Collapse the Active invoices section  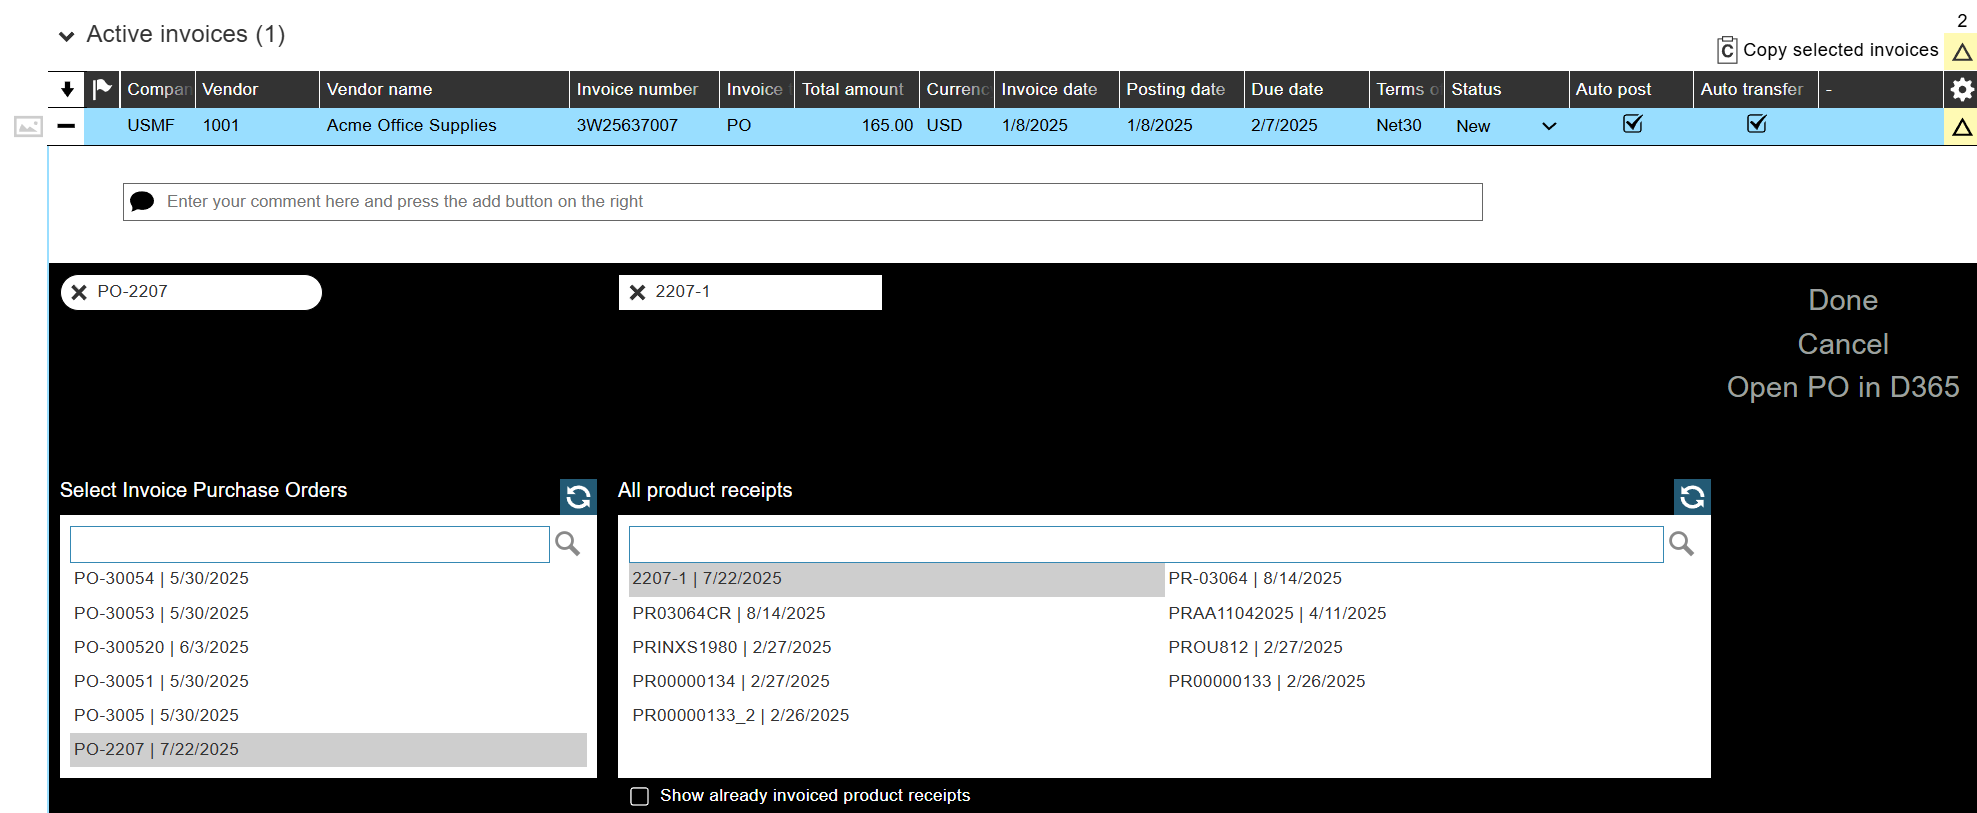[67, 36]
